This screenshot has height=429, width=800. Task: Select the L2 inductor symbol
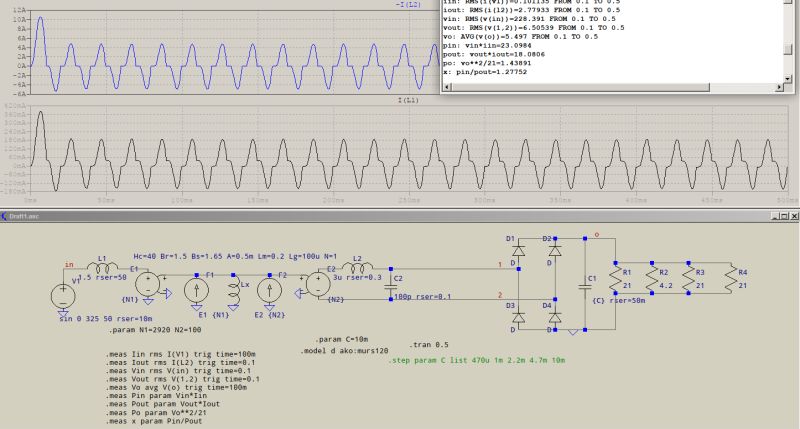tap(357, 267)
